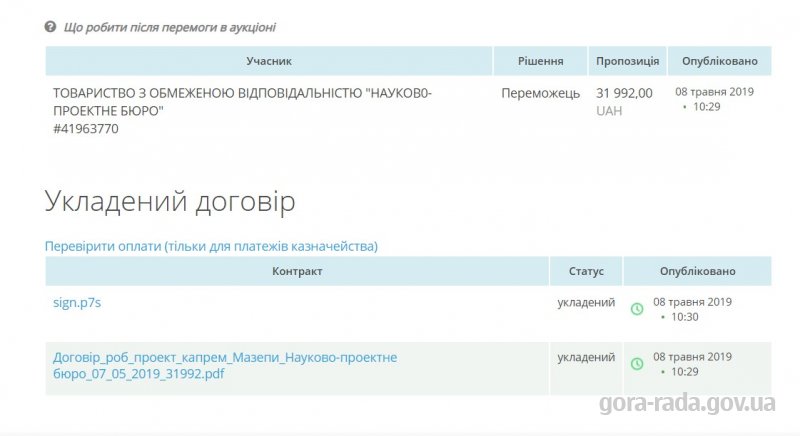Click the 10:30 time in sign.p7s row

click(684, 317)
